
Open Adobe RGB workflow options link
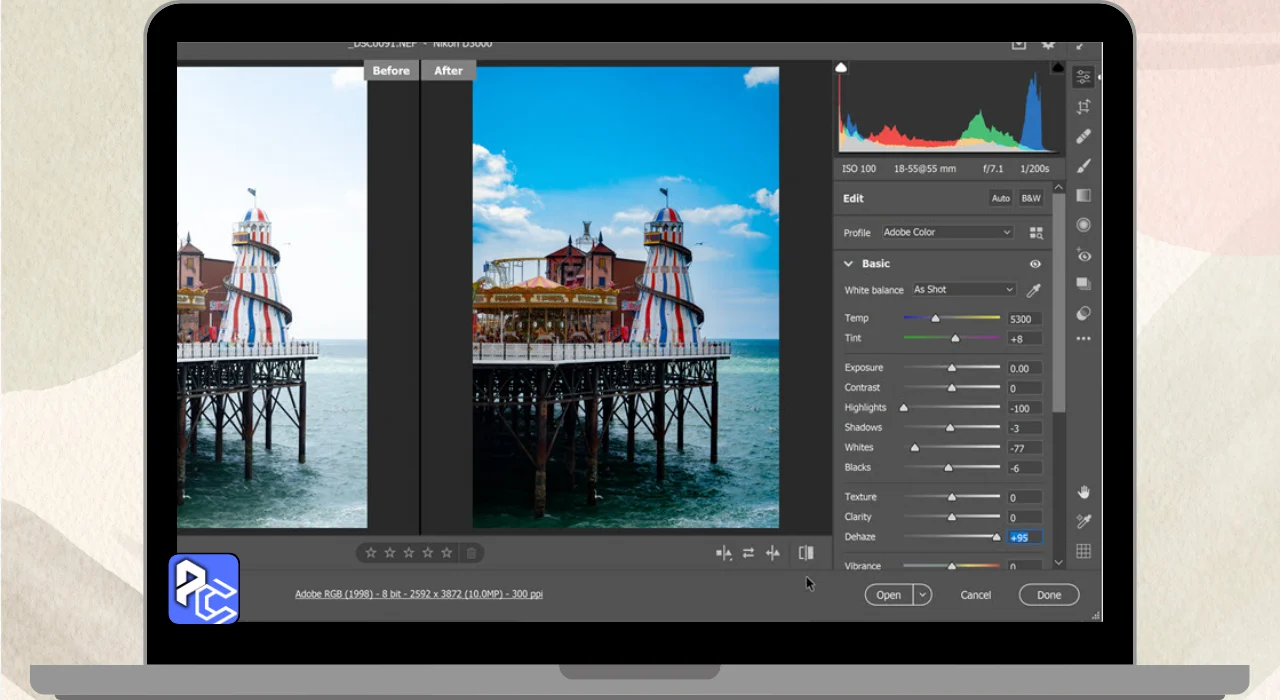point(419,594)
